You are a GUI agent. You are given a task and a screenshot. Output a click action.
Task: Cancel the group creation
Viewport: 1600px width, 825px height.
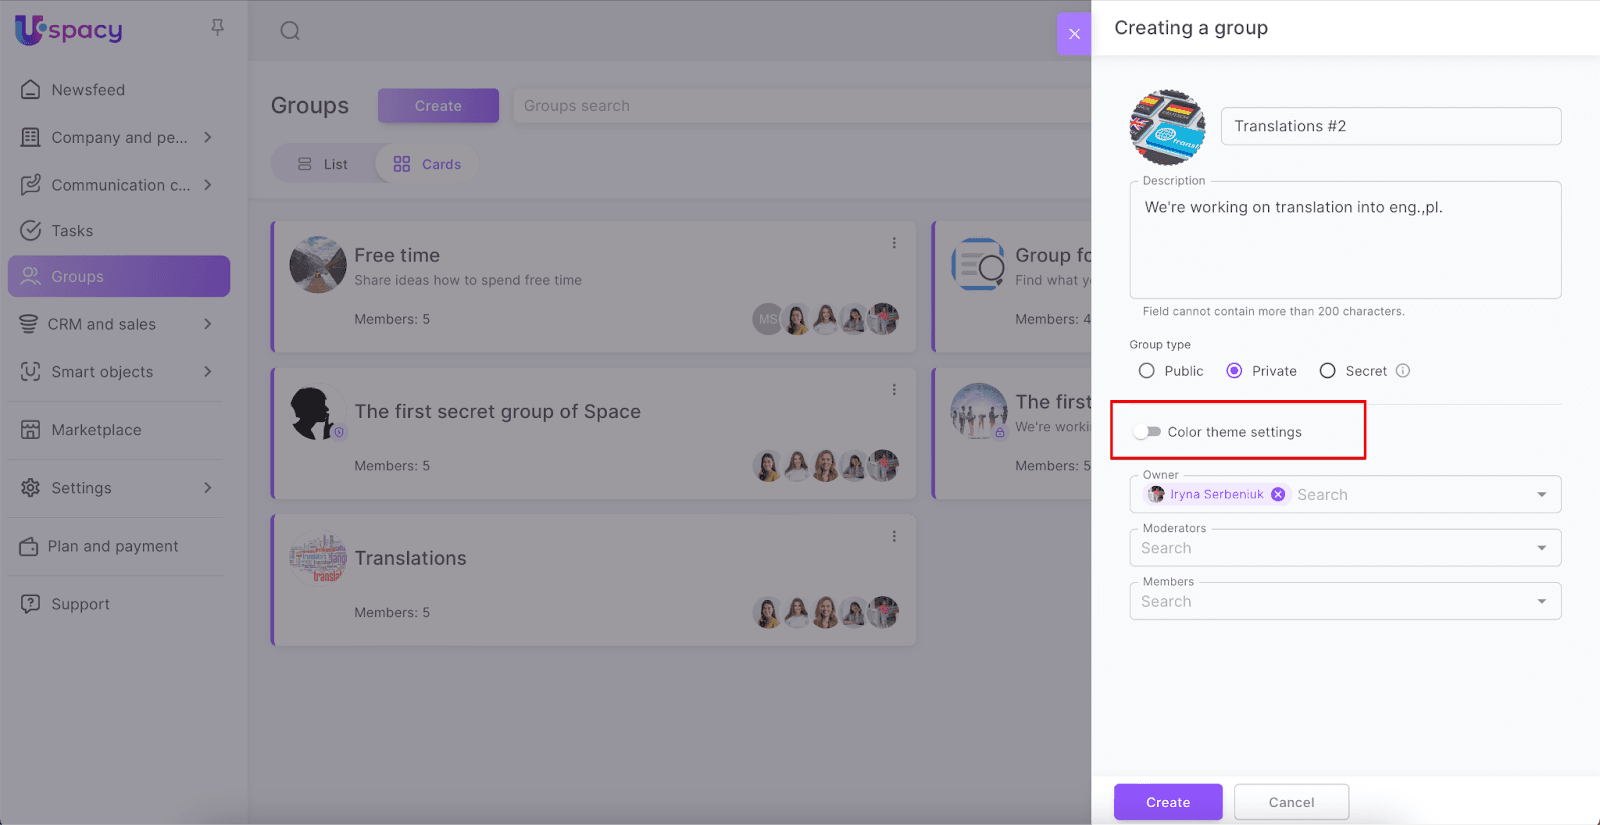click(1291, 802)
